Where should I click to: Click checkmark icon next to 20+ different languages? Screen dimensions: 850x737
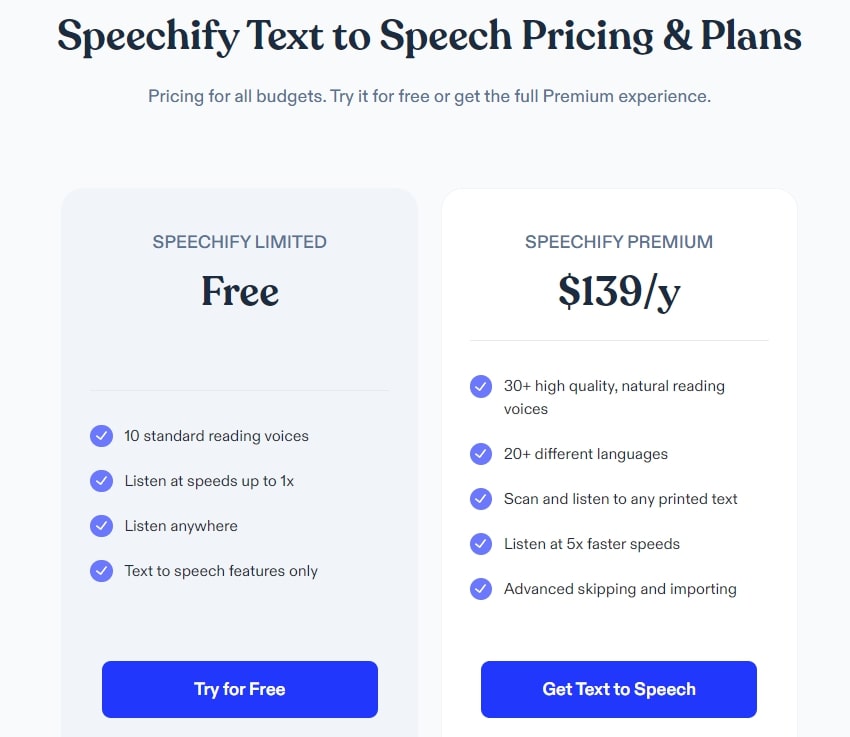click(481, 454)
